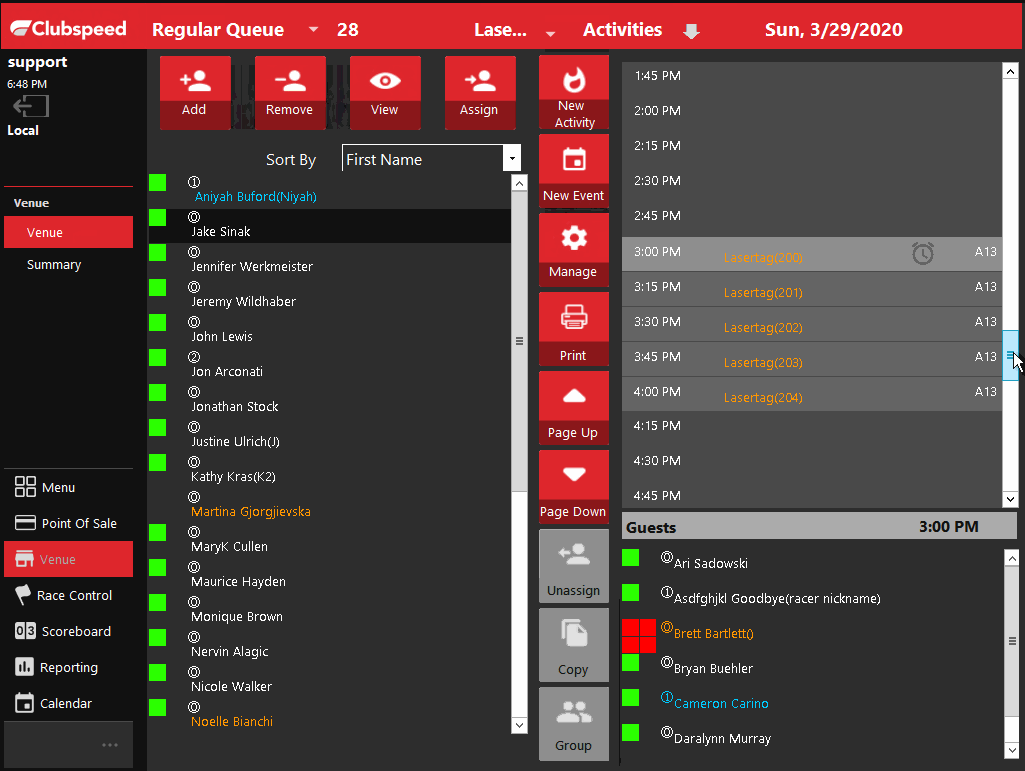
Task: Click the Clubspeed logo
Action: click(69, 29)
